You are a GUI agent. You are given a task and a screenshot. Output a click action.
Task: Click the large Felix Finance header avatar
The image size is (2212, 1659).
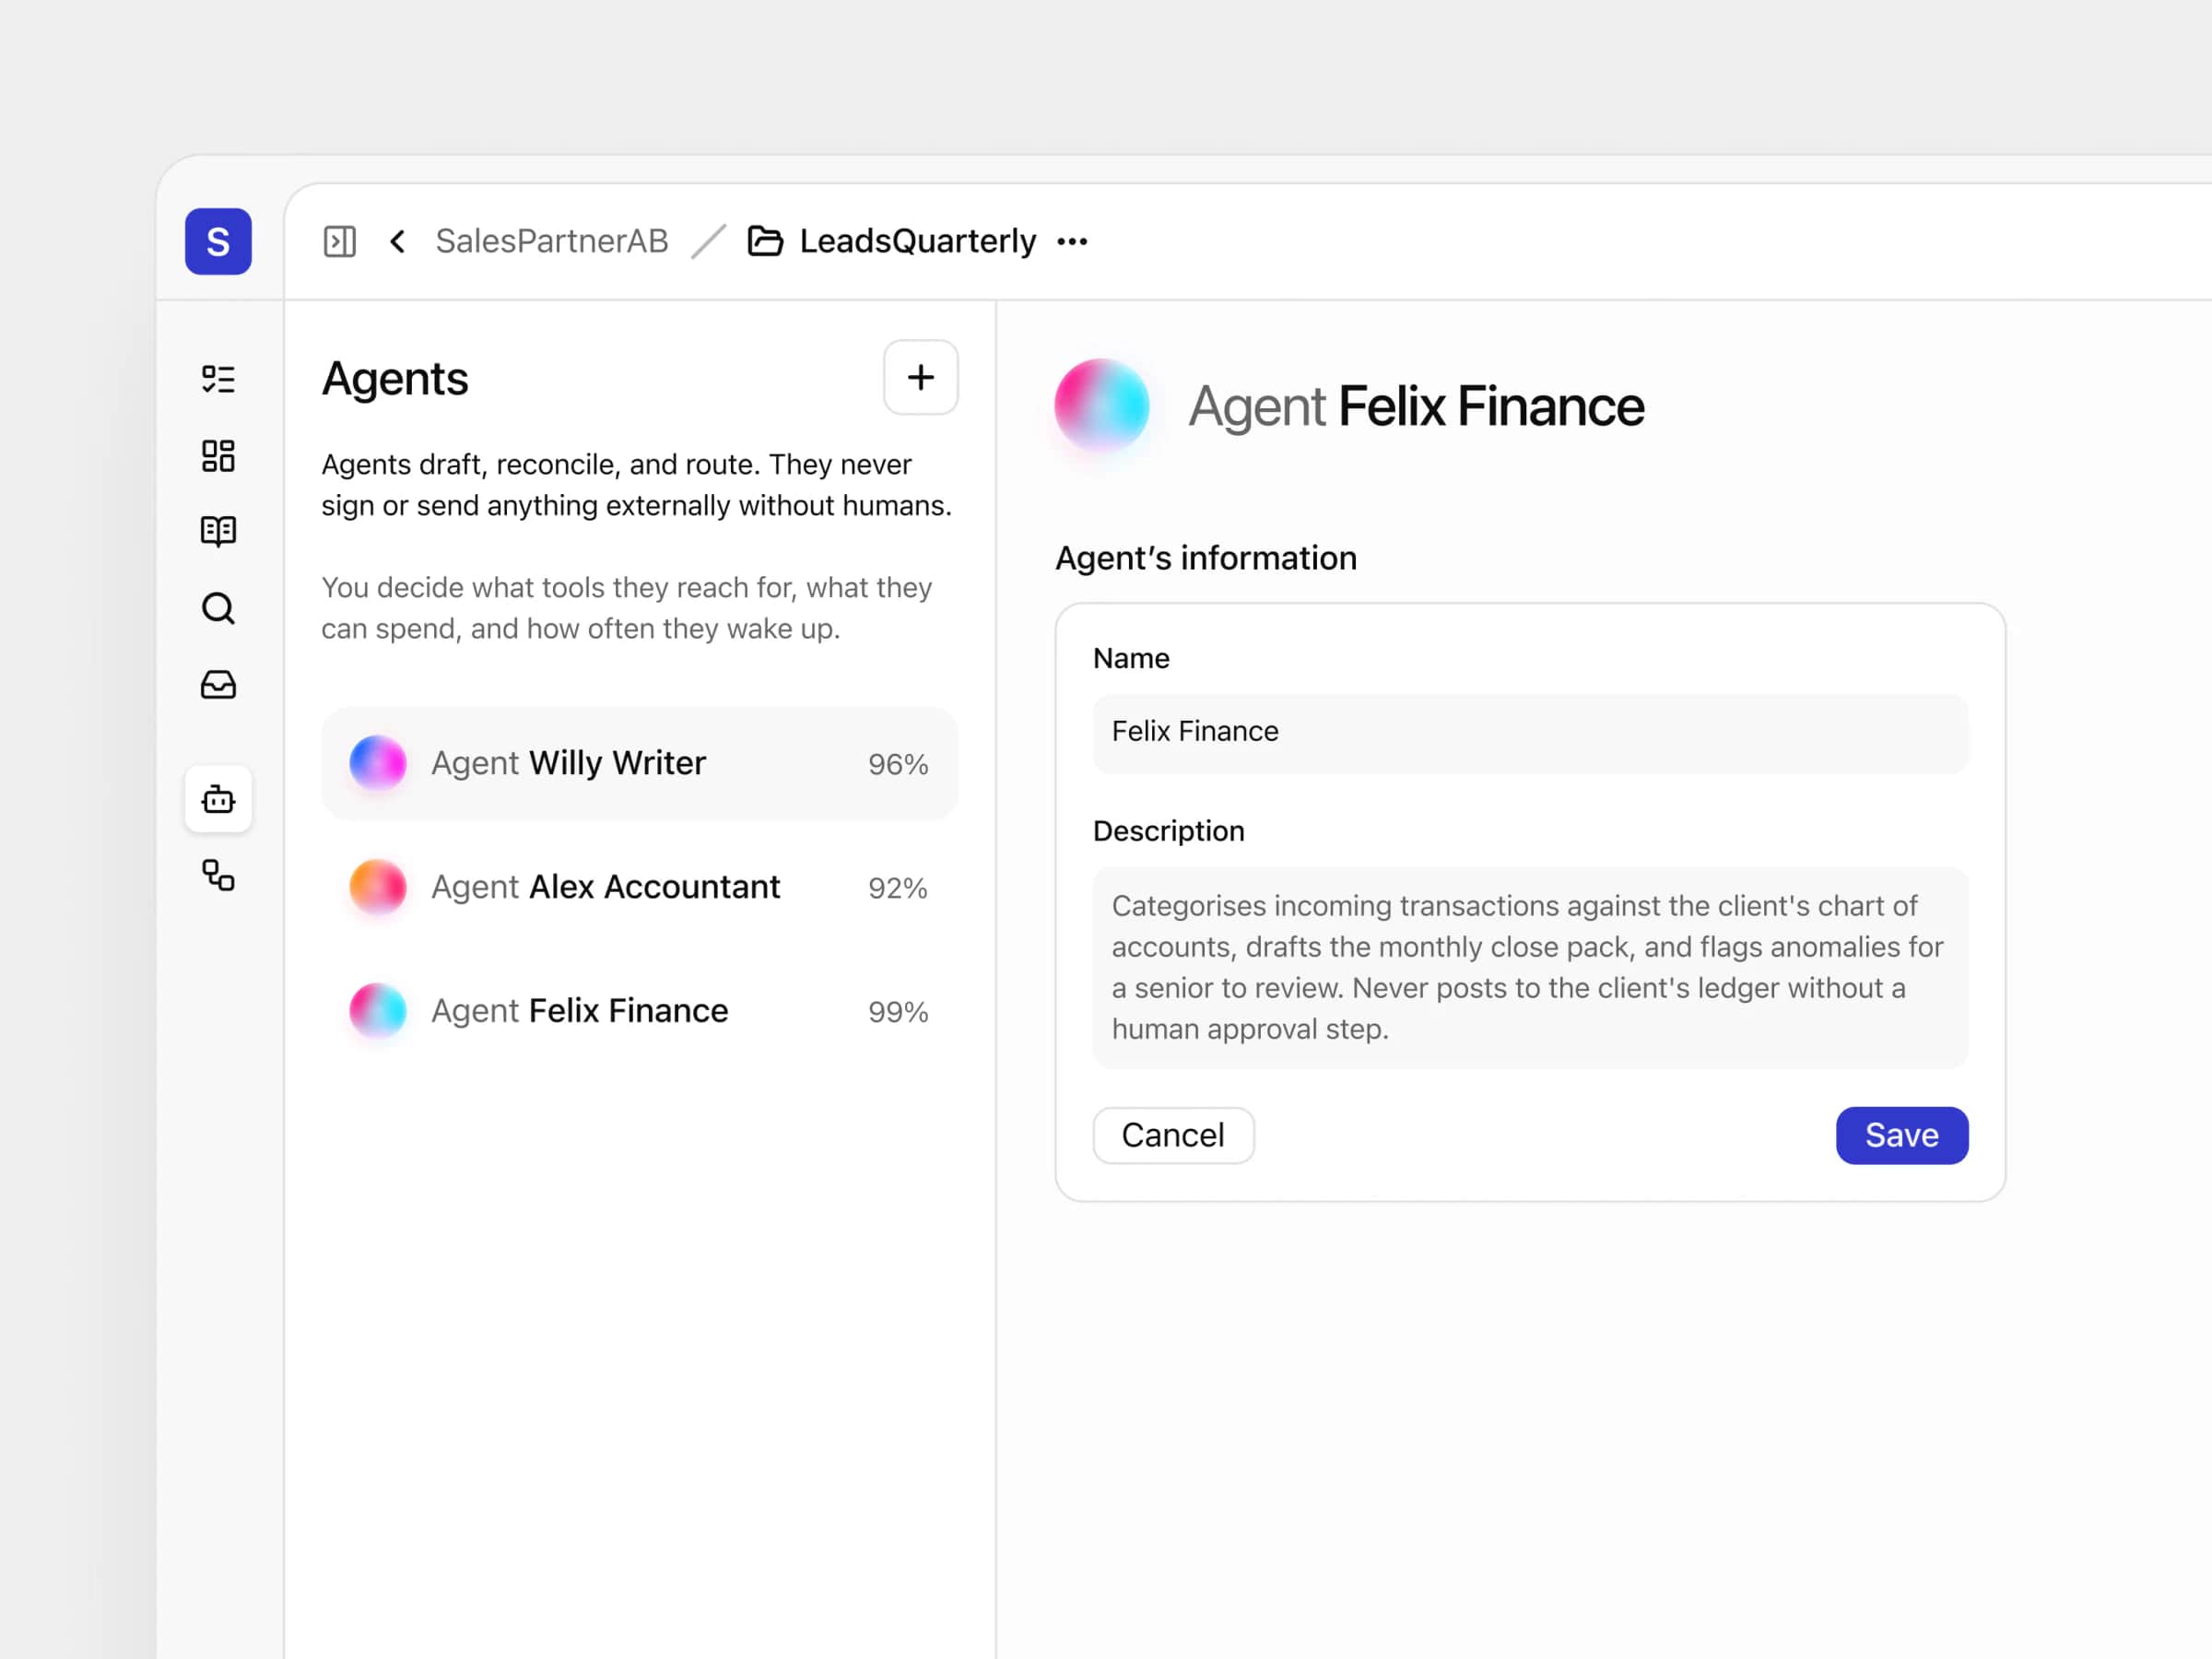click(x=1102, y=406)
